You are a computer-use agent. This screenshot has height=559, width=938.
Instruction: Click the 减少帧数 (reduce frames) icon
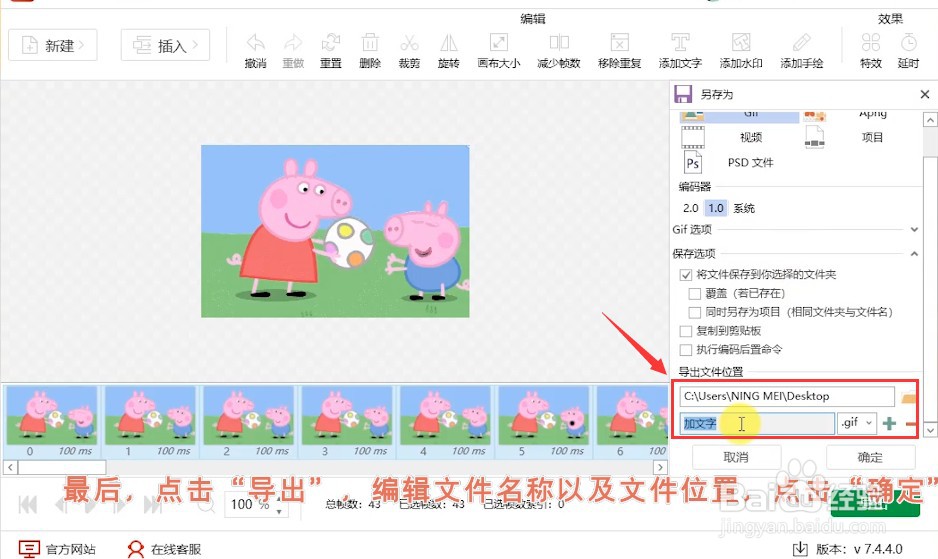[559, 43]
